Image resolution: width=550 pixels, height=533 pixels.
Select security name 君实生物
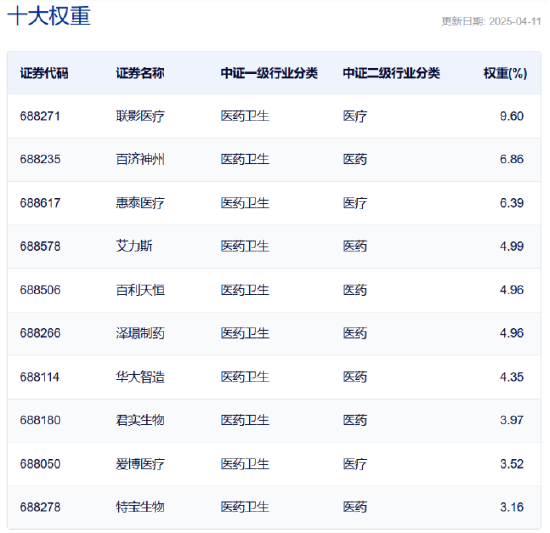140,420
